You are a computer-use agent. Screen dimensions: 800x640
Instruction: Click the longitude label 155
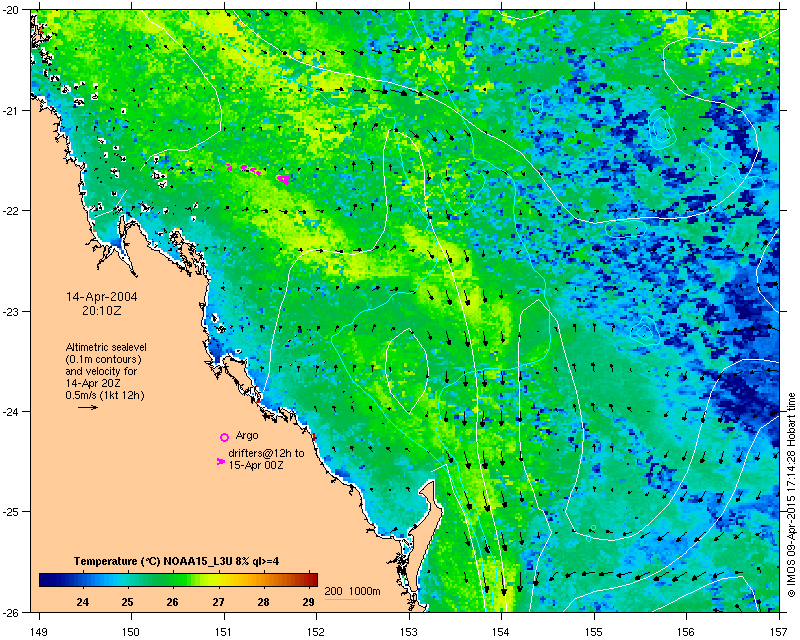[x=594, y=632]
